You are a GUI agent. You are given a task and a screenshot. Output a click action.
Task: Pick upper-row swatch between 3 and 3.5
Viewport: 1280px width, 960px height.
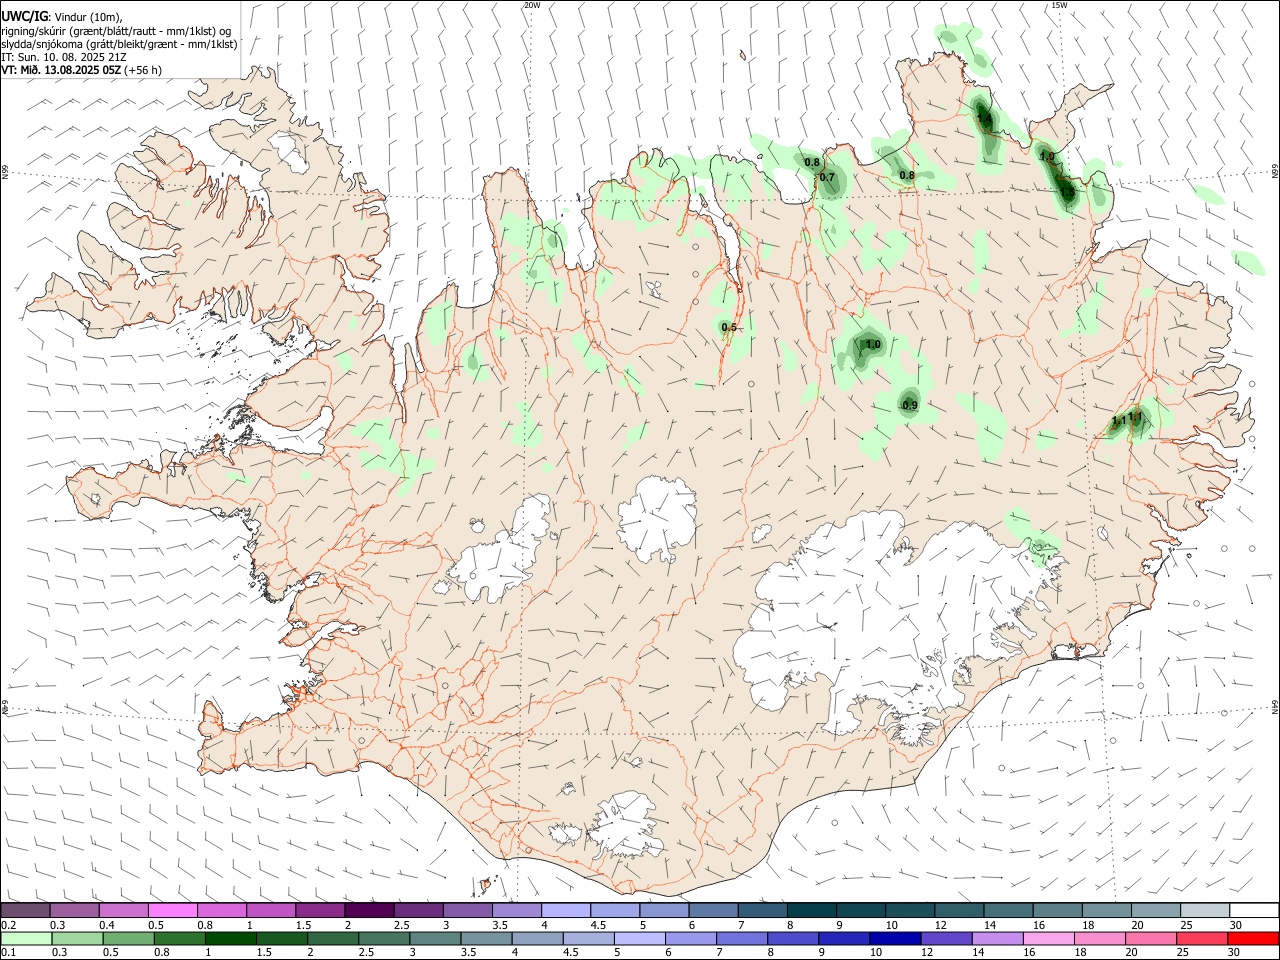pos(467,910)
